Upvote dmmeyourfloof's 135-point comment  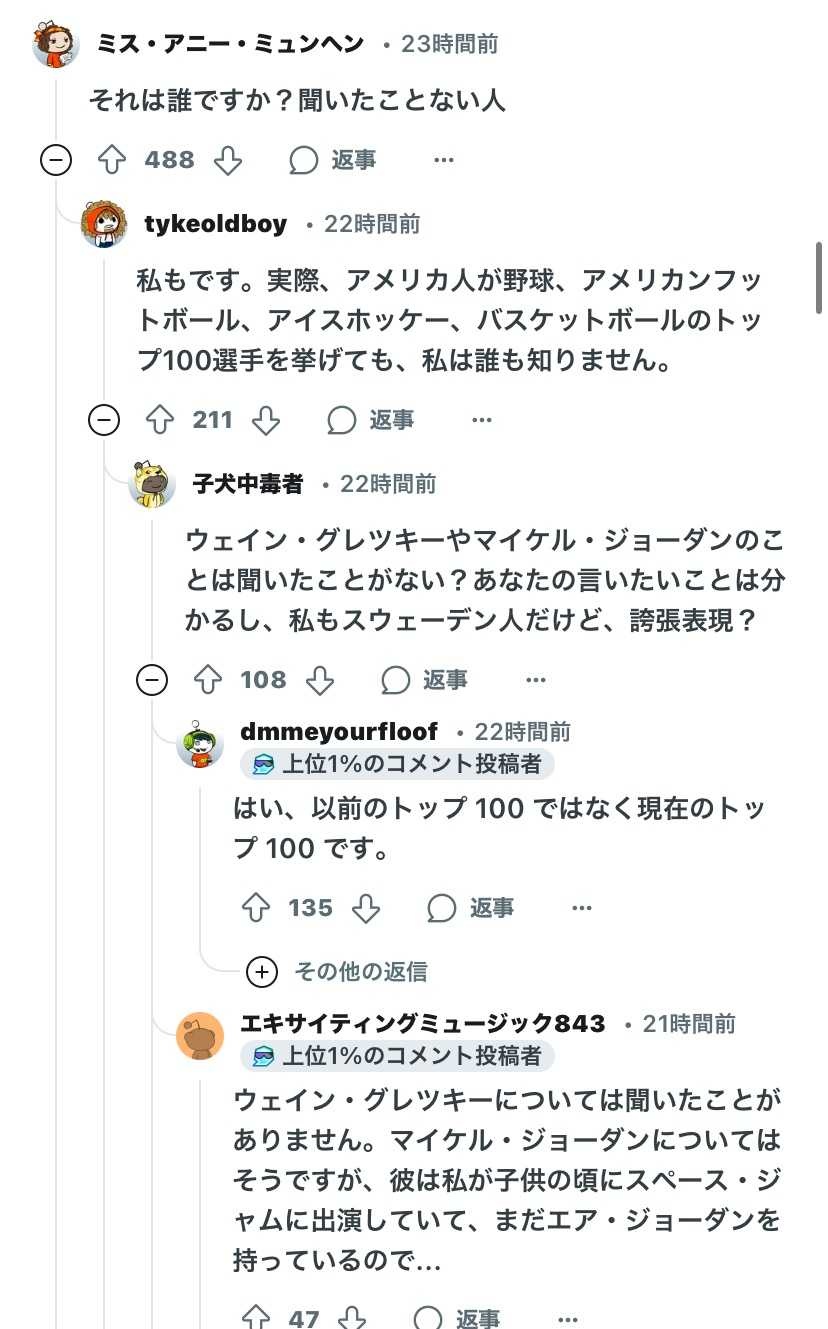click(256, 908)
